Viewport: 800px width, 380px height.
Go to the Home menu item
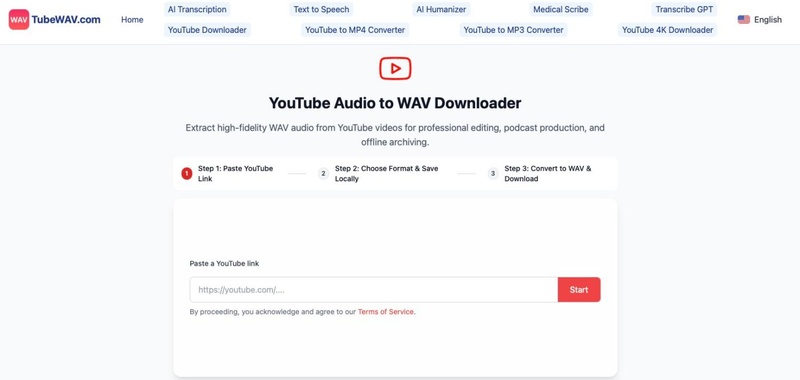132,20
